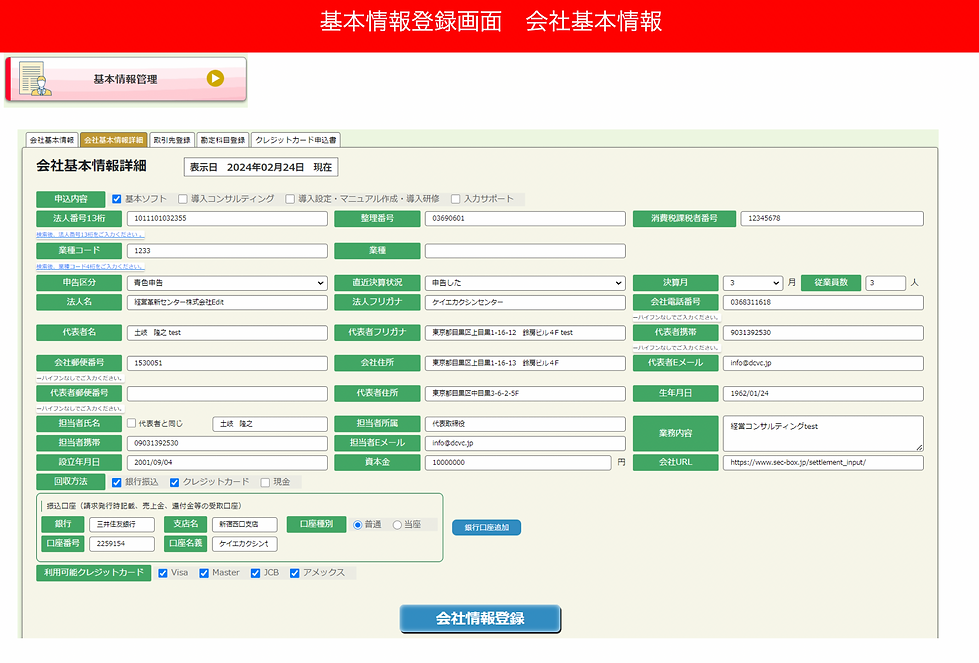Viewport: 979px width, 663px height.
Task: Click 担当者所属 input field
Action: [525, 424]
